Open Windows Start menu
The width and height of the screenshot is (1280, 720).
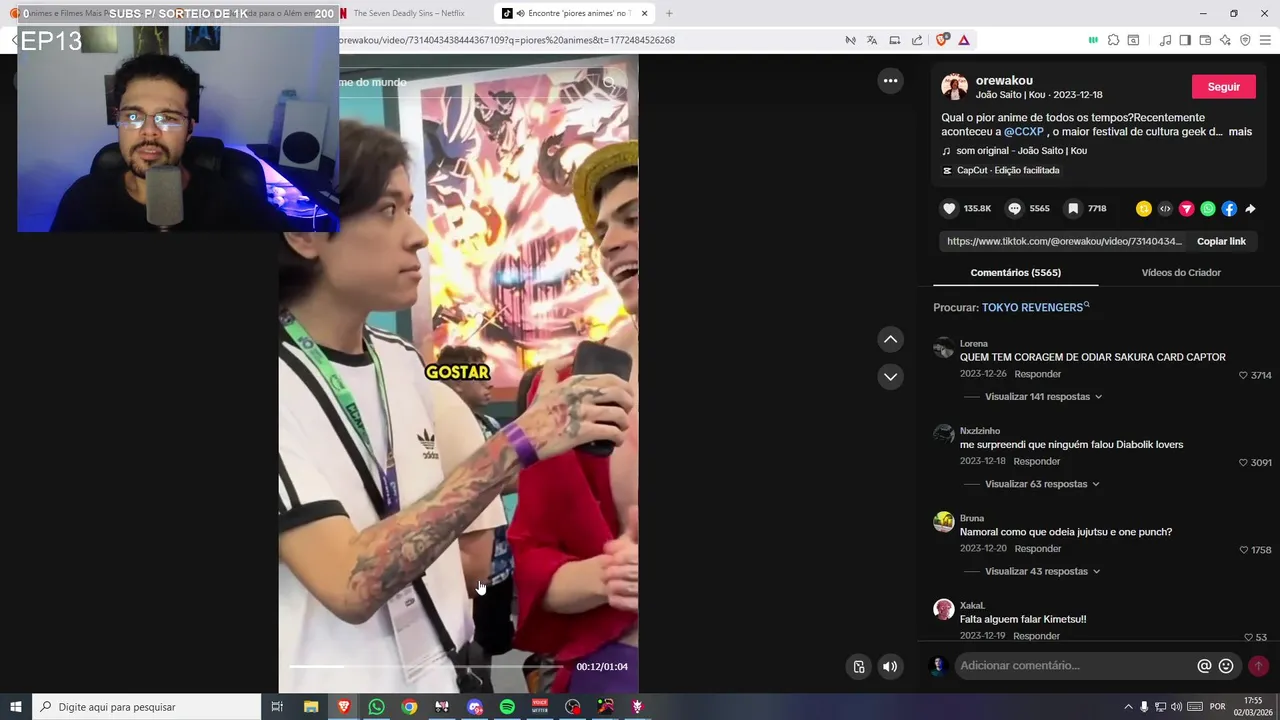pyautogui.click(x=16, y=707)
